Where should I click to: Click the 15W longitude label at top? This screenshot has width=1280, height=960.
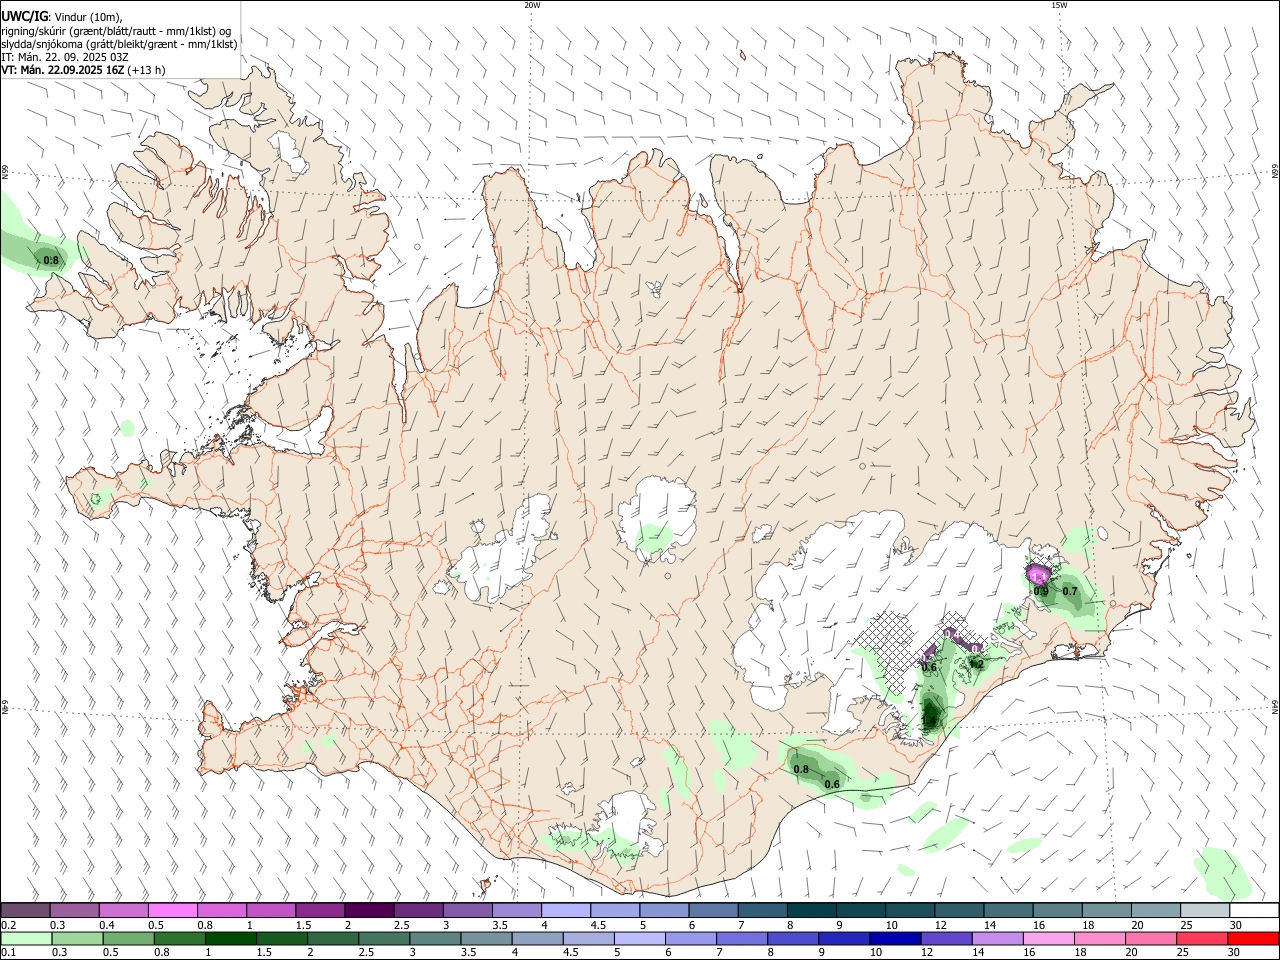(x=1059, y=5)
